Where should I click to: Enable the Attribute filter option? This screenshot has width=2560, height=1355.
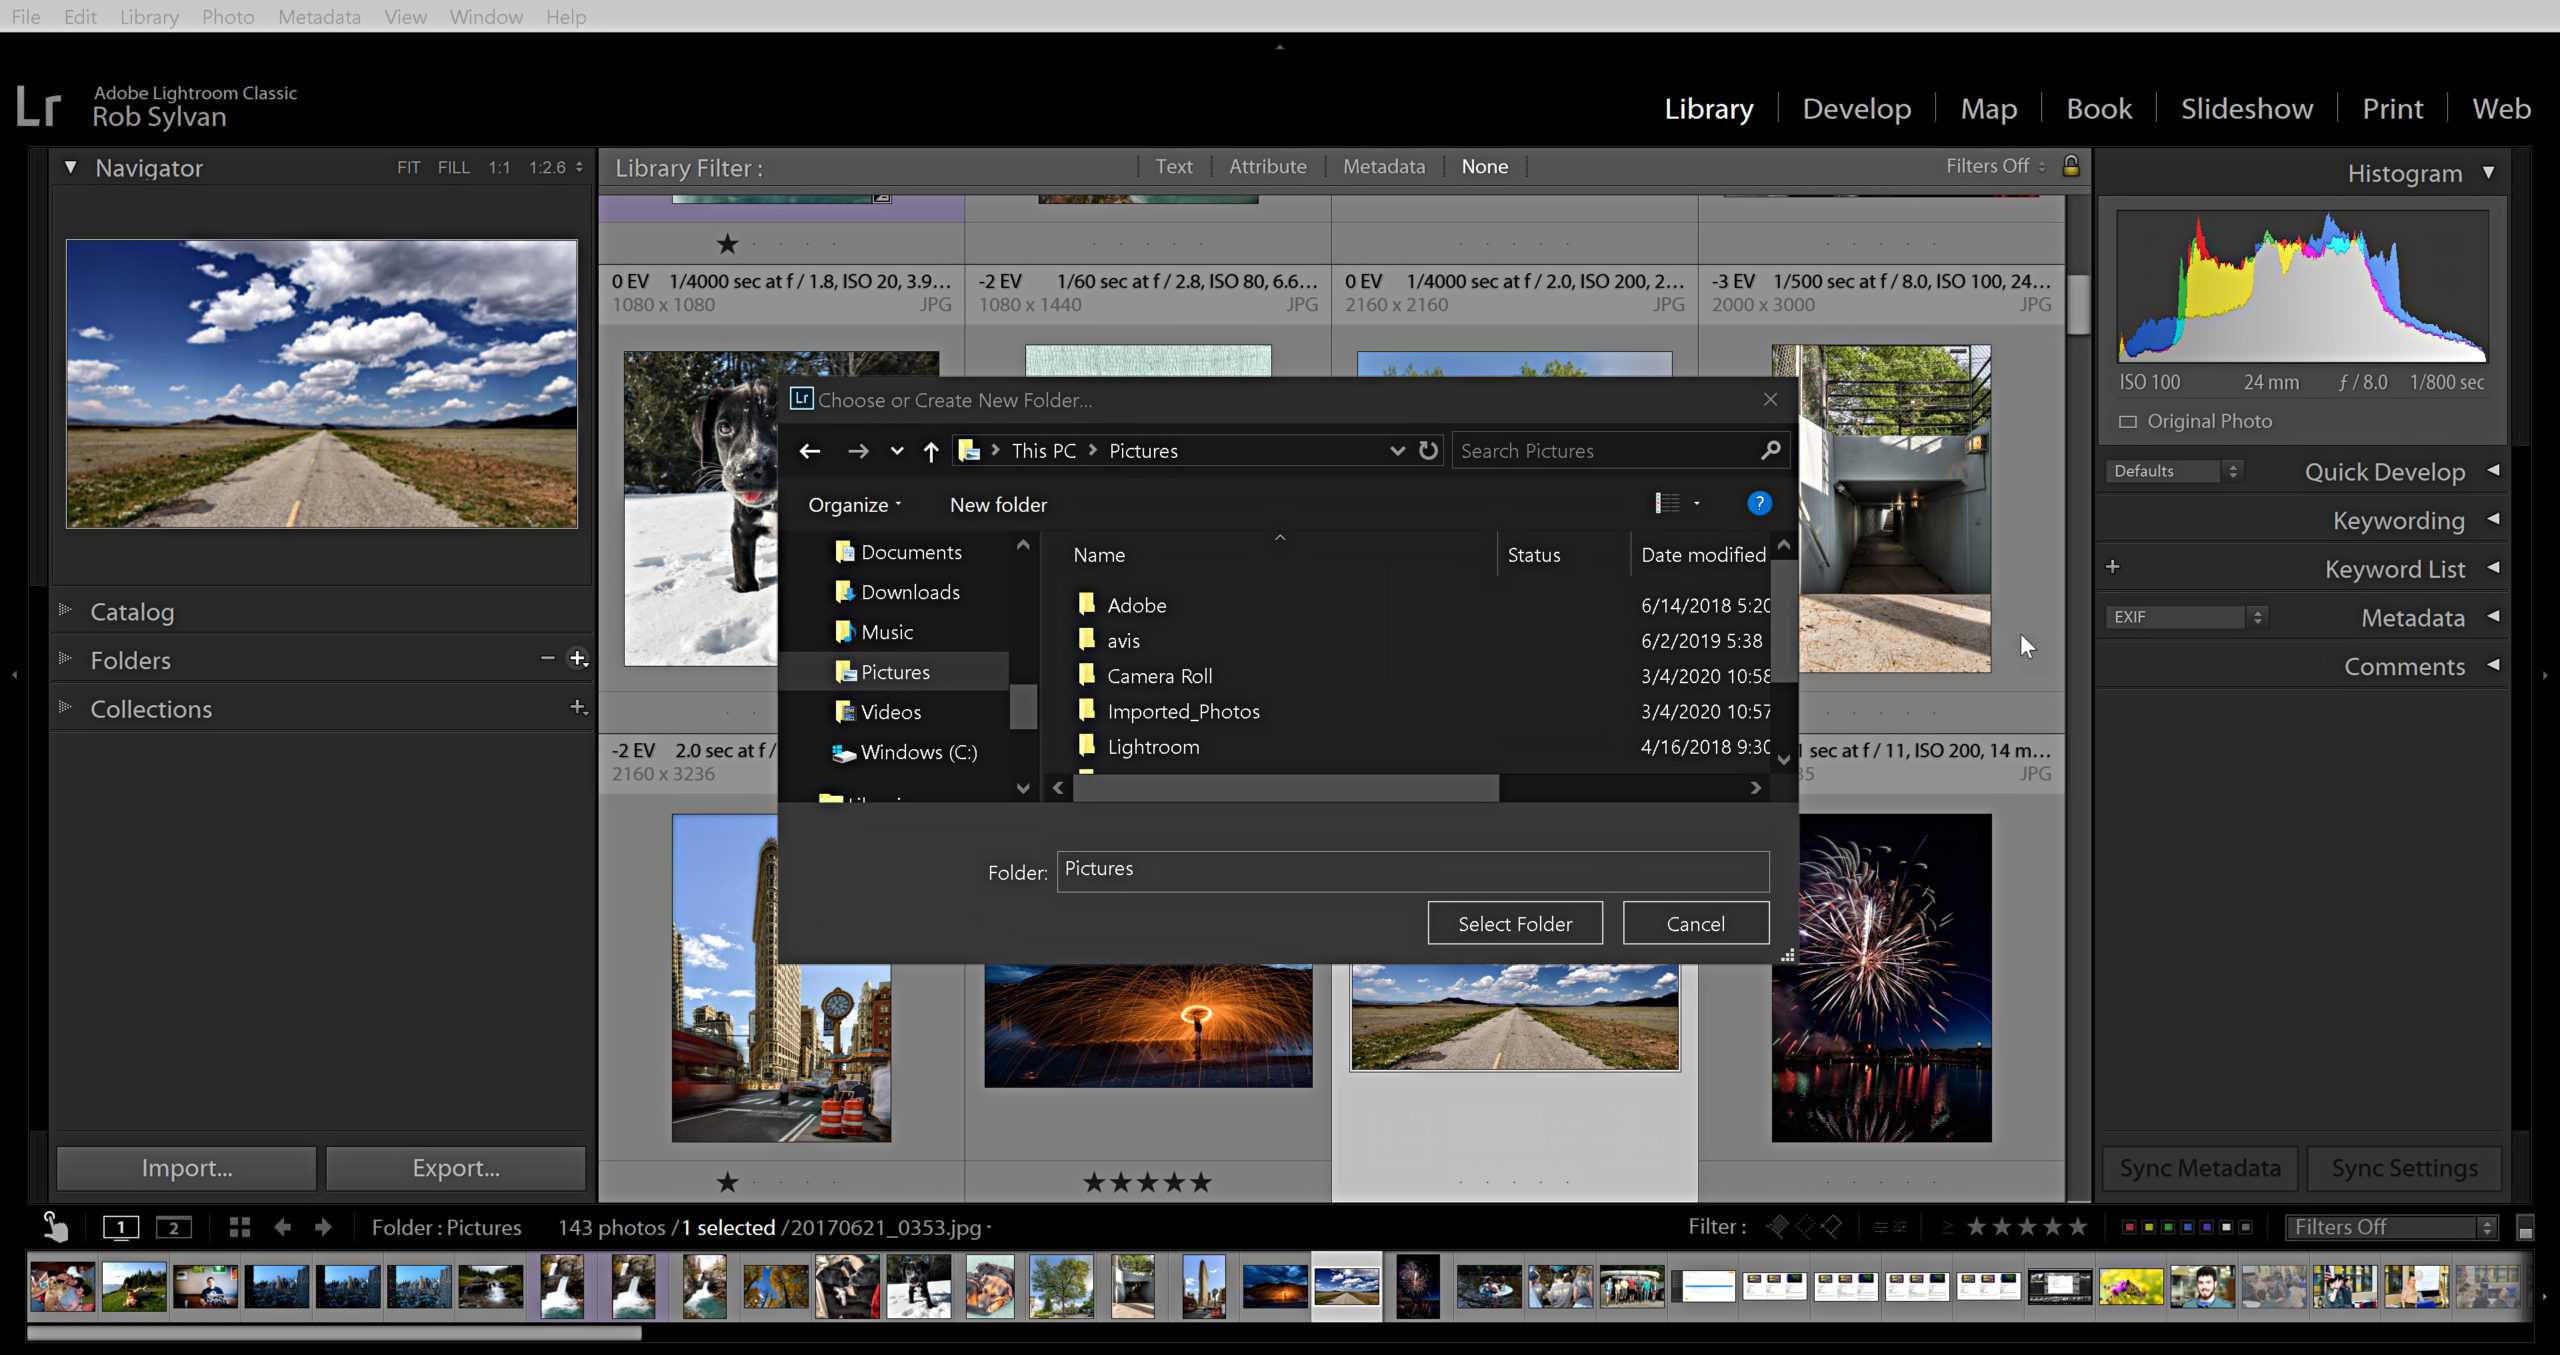1266,166
